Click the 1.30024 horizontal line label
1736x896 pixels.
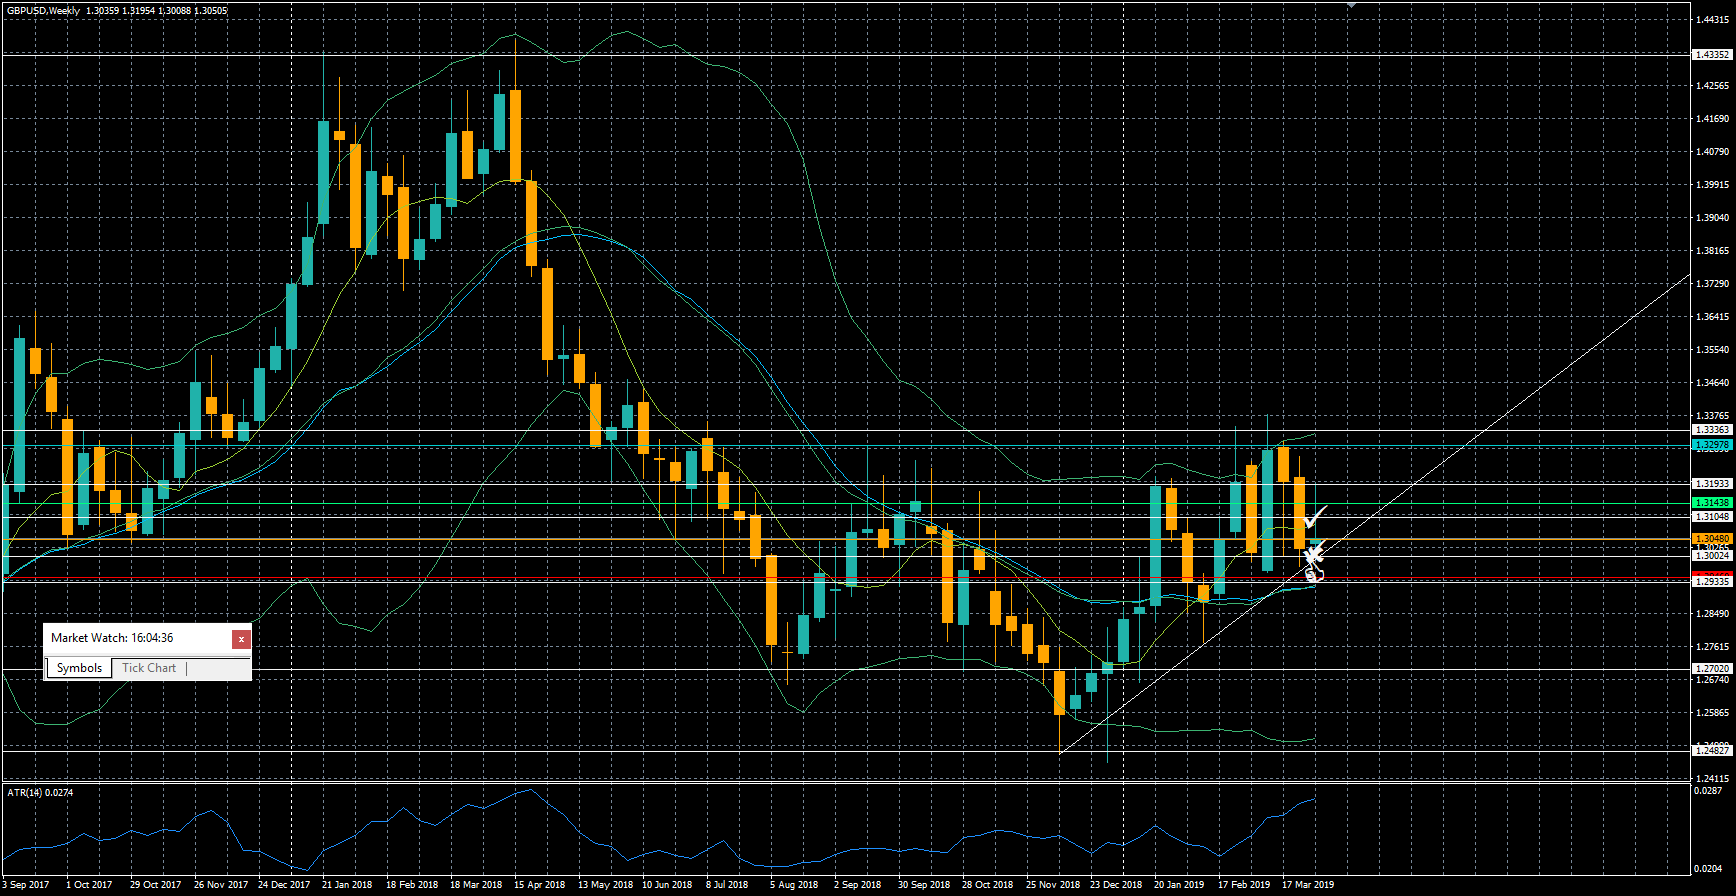pyautogui.click(x=1711, y=554)
